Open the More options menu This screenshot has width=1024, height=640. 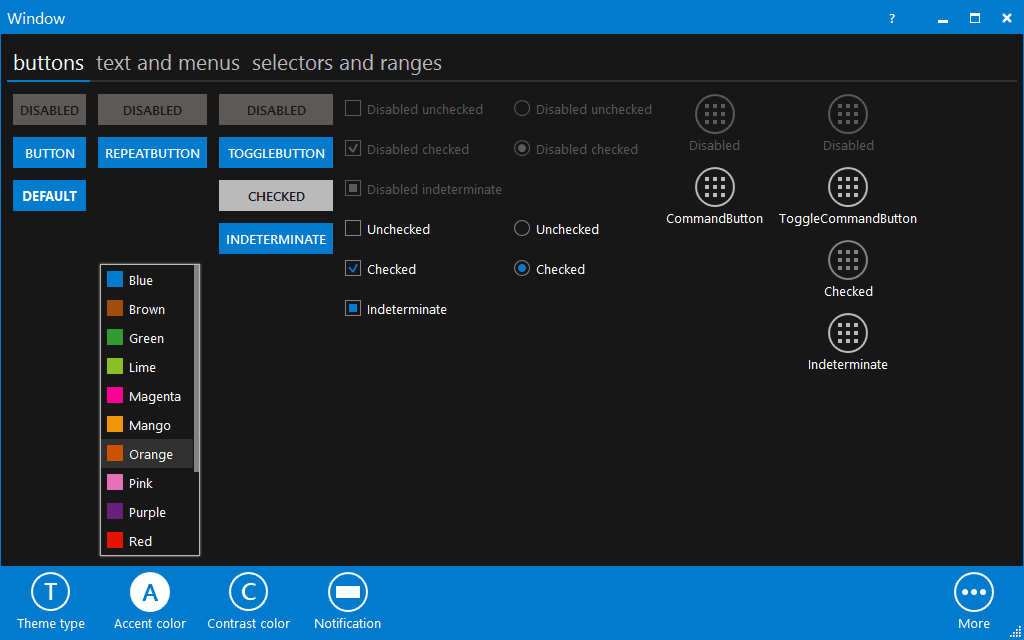click(x=973, y=591)
